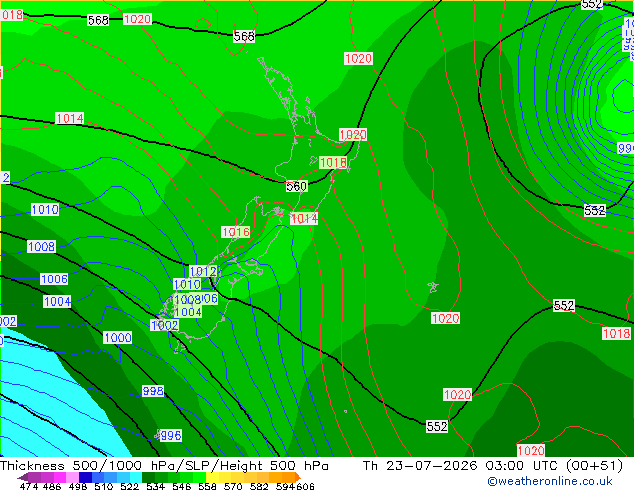This screenshot has width=634, height=490.
Task: Click the legend value '606'
Action: (x=305, y=486)
